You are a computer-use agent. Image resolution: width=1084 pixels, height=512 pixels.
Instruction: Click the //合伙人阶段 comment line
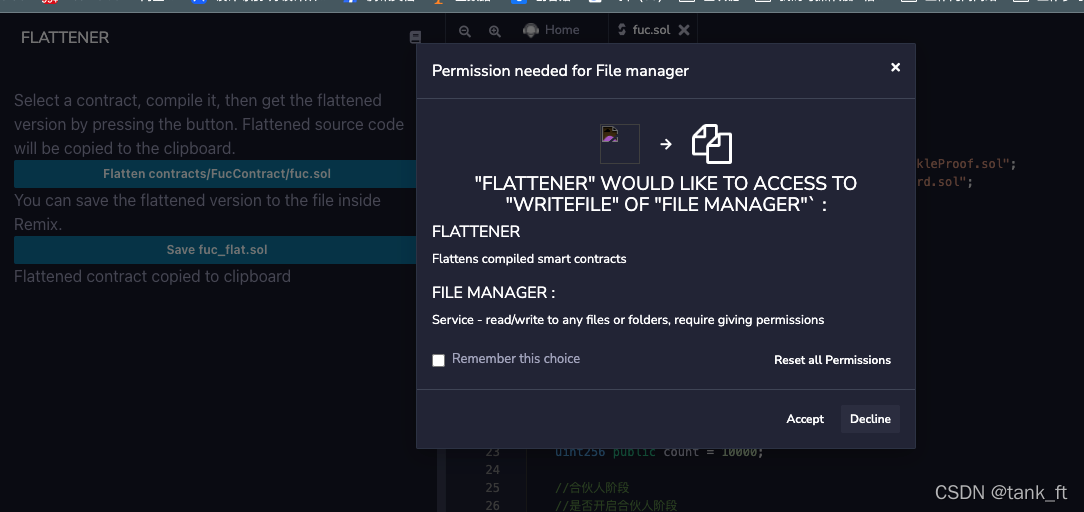[592, 488]
